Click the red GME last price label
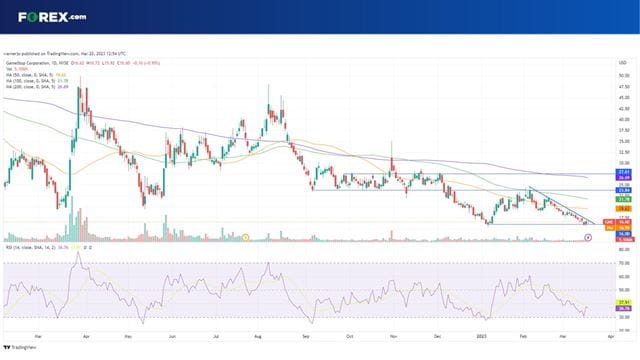 pos(618,222)
